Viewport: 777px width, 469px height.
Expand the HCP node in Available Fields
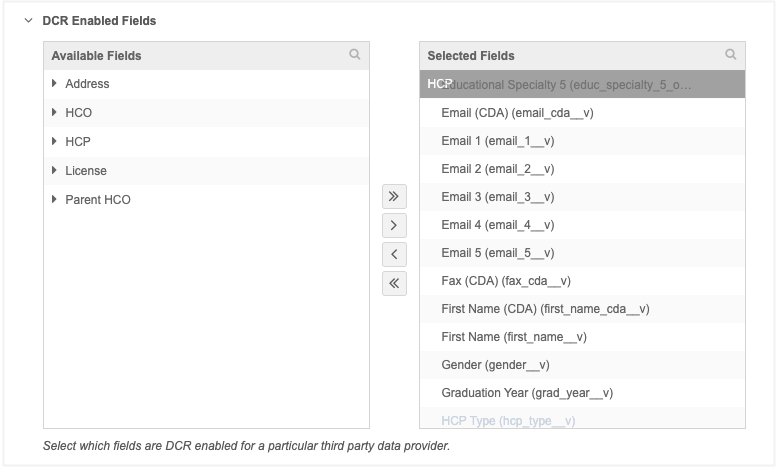point(54,142)
